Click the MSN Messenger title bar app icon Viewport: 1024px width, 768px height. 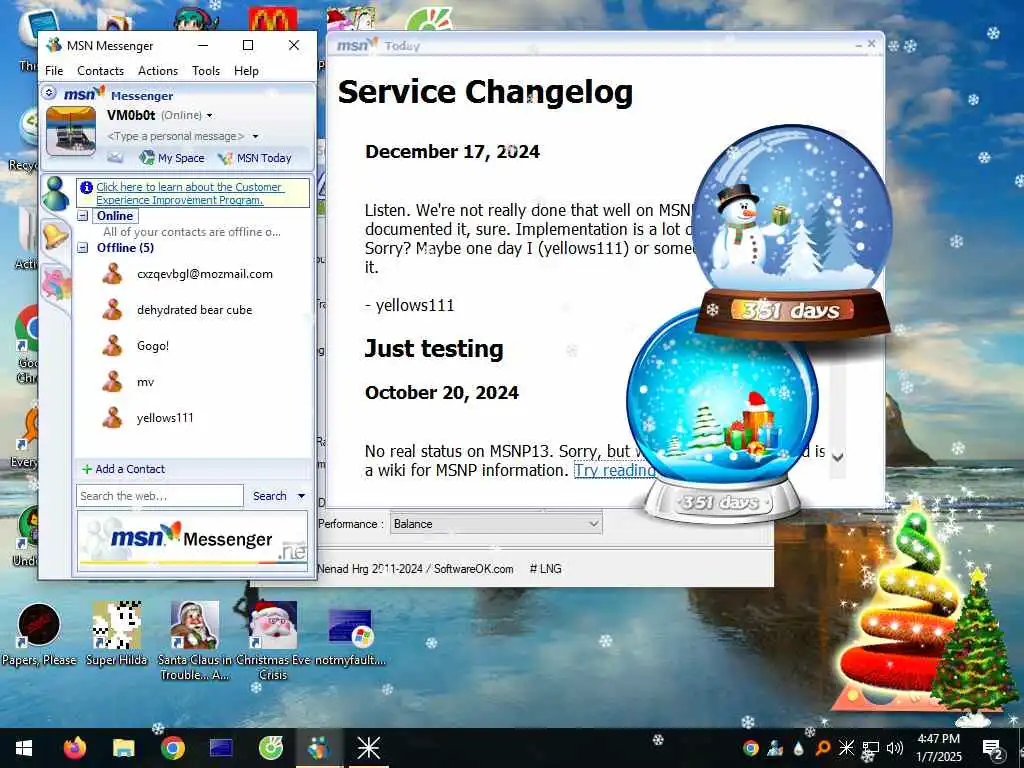pyautogui.click(x=55, y=45)
